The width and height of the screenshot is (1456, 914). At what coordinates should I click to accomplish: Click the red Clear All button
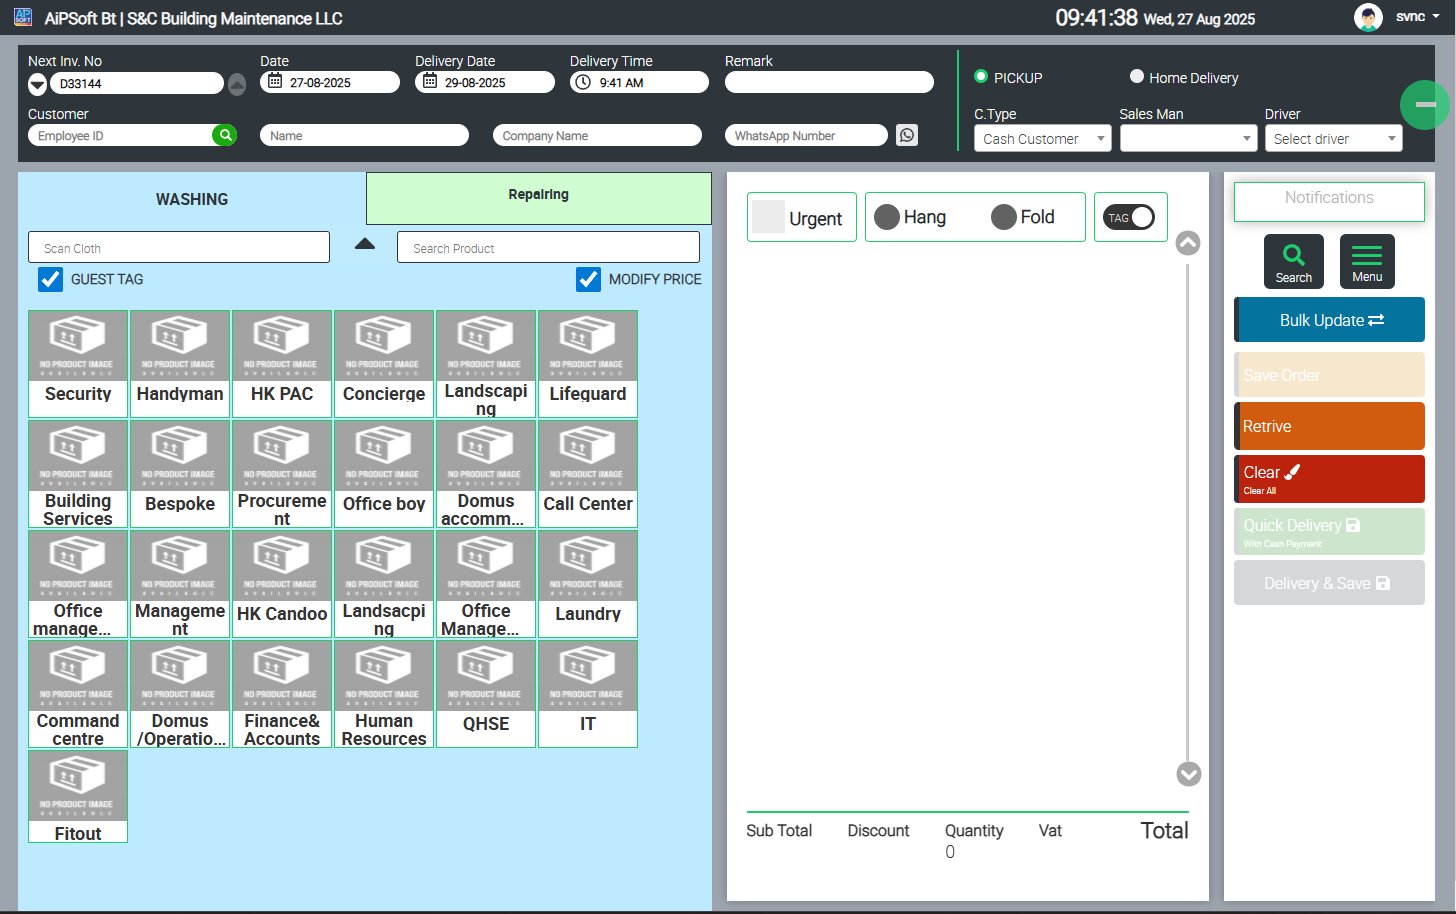click(x=1329, y=479)
